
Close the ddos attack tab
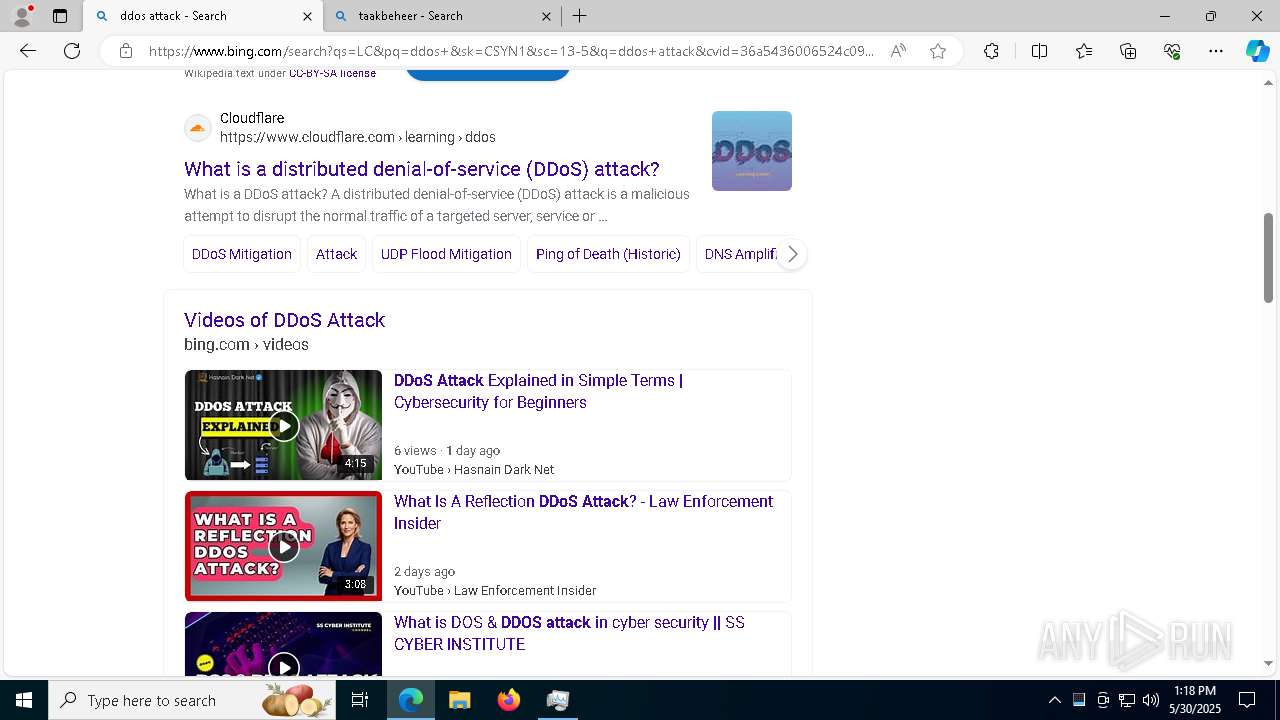307,16
